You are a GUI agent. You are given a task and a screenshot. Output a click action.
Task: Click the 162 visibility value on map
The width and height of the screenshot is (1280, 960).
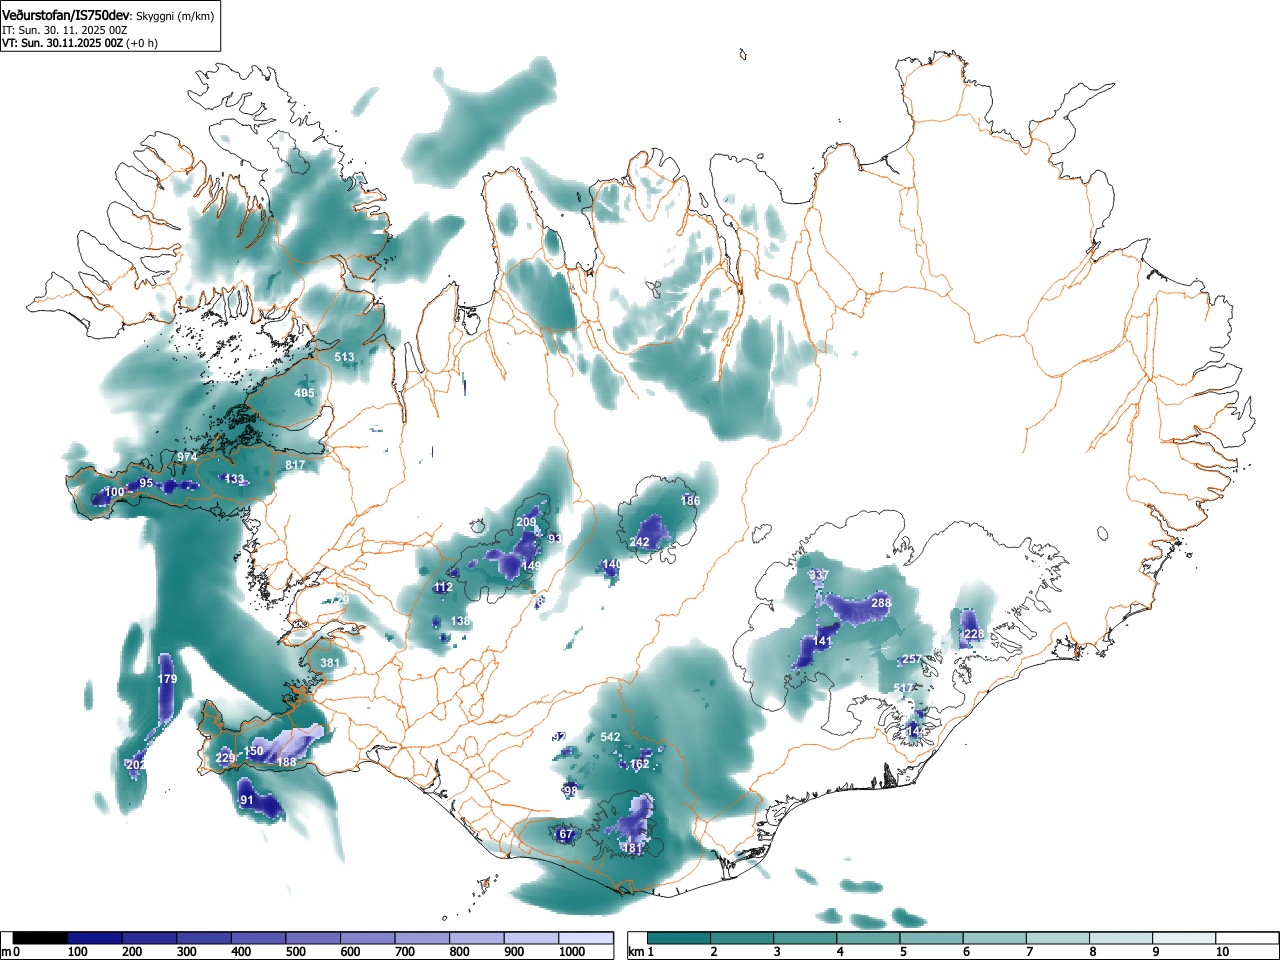click(640, 763)
